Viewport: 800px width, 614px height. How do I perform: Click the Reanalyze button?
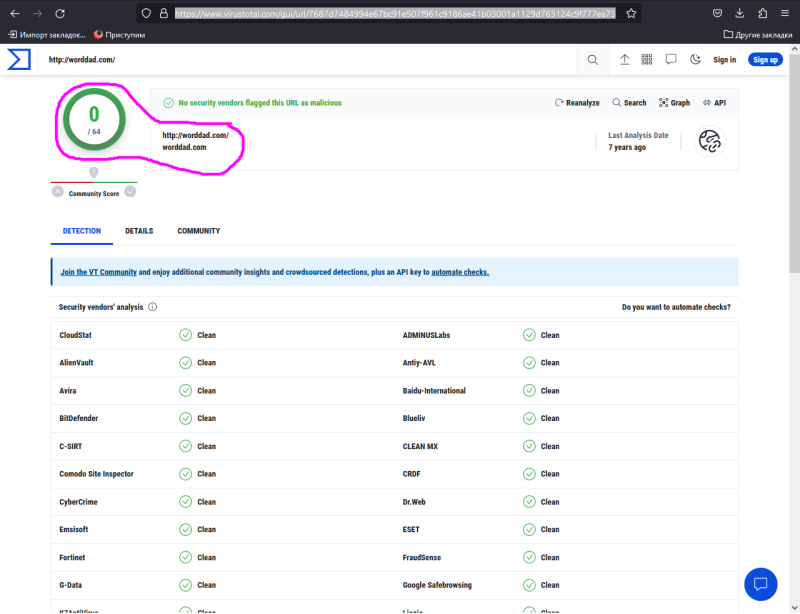[577, 103]
